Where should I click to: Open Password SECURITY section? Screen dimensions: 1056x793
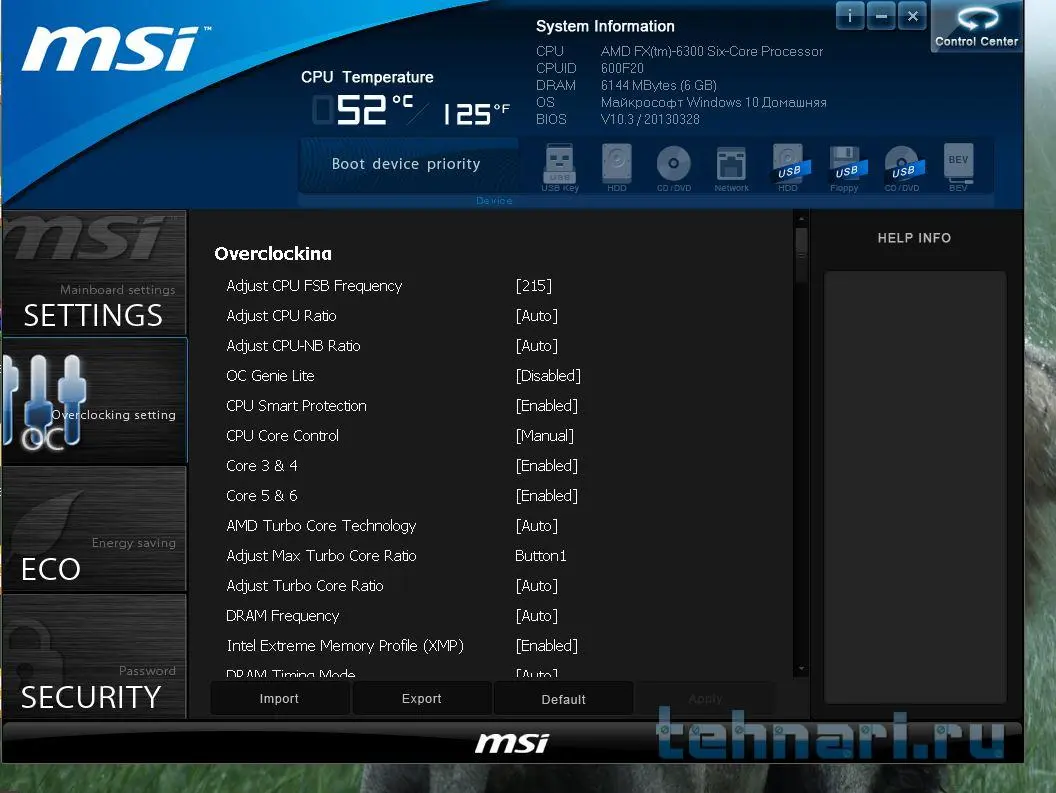click(94, 656)
